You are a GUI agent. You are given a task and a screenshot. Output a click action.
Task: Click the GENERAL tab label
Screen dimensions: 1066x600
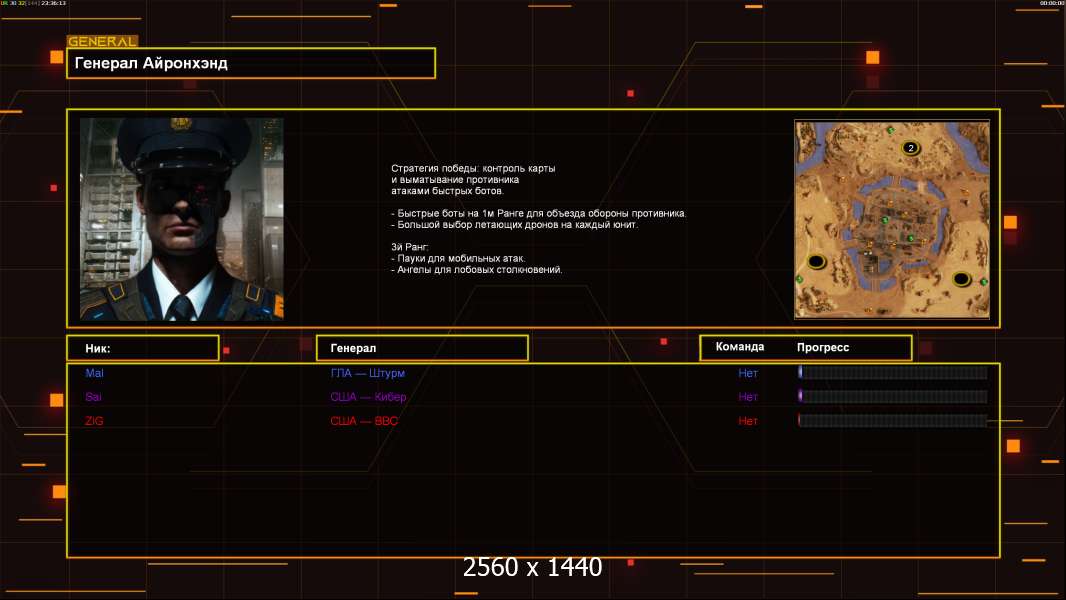[x=102, y=42]
